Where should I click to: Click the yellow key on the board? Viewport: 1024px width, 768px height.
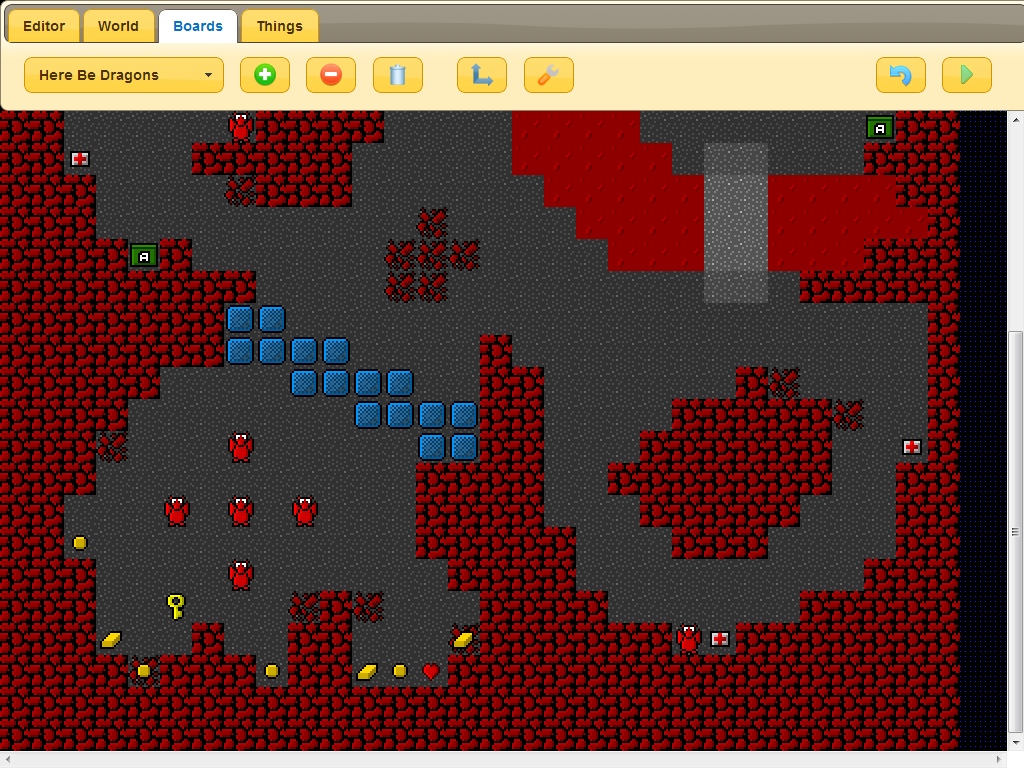coord(176,605)
